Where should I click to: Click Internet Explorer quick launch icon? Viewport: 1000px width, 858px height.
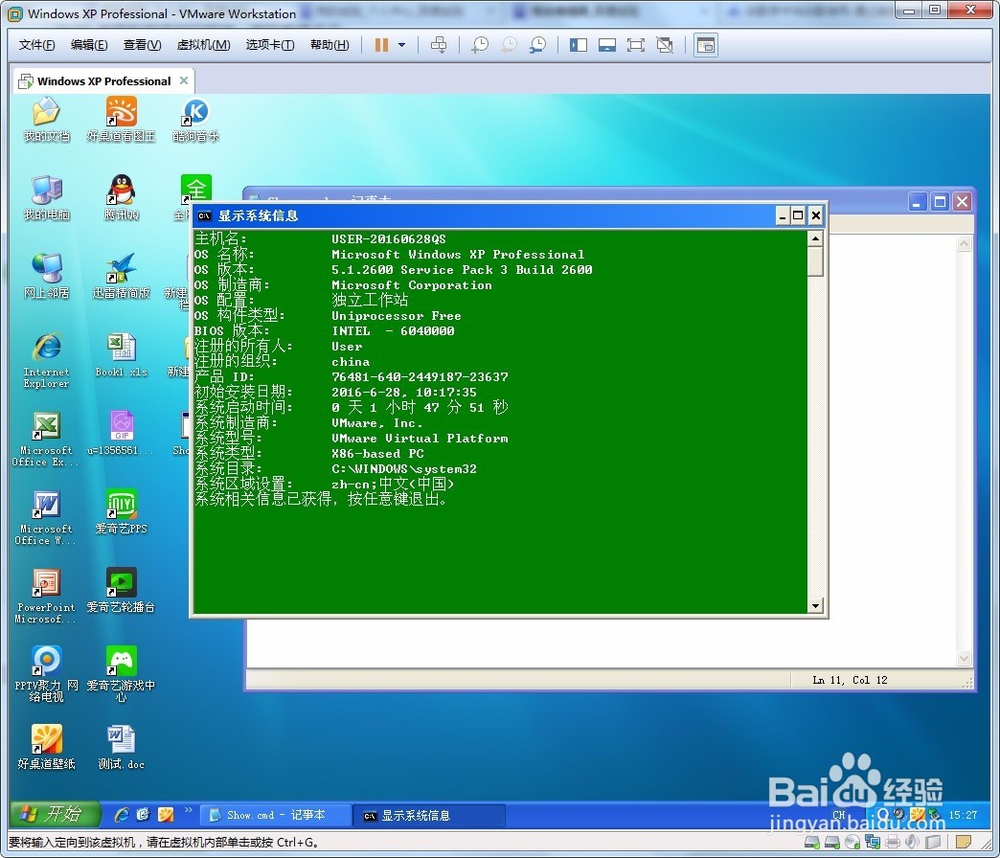coord(121,815)
